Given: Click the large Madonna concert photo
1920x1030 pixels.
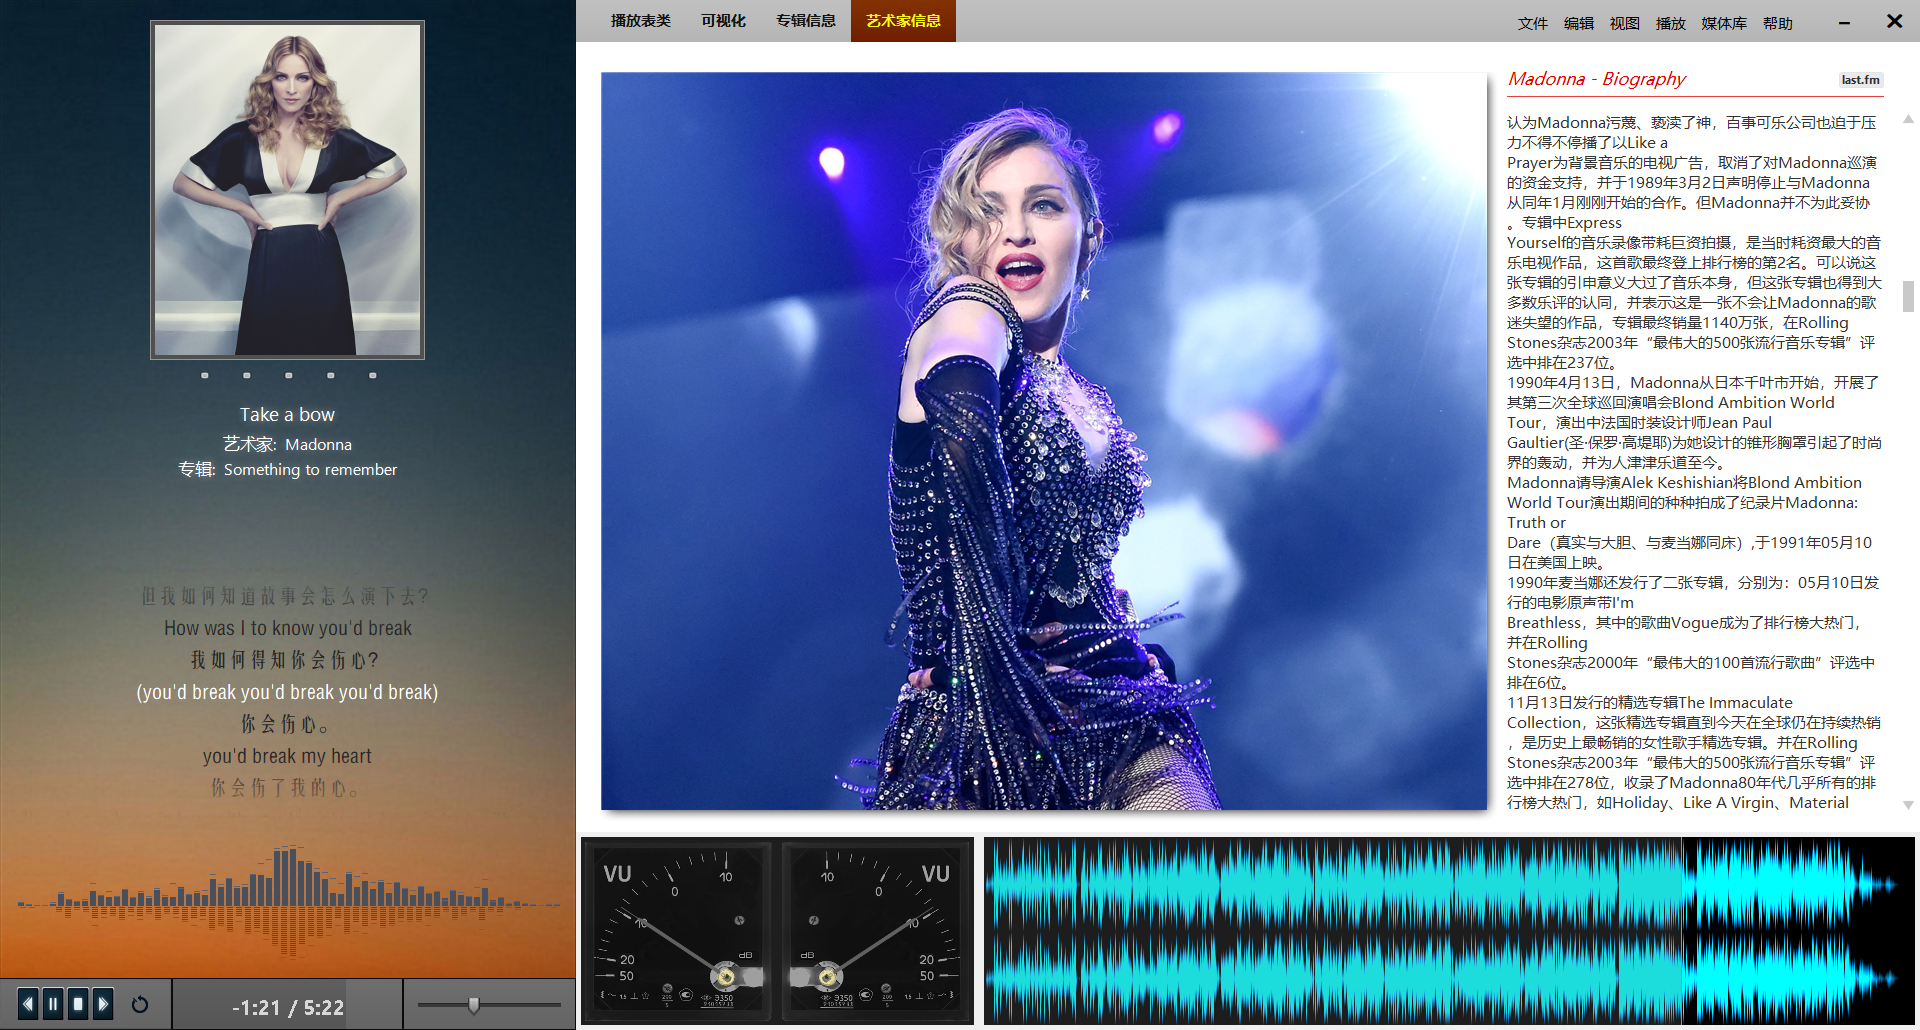Looking at the screenshot, I should [1044, 441].
